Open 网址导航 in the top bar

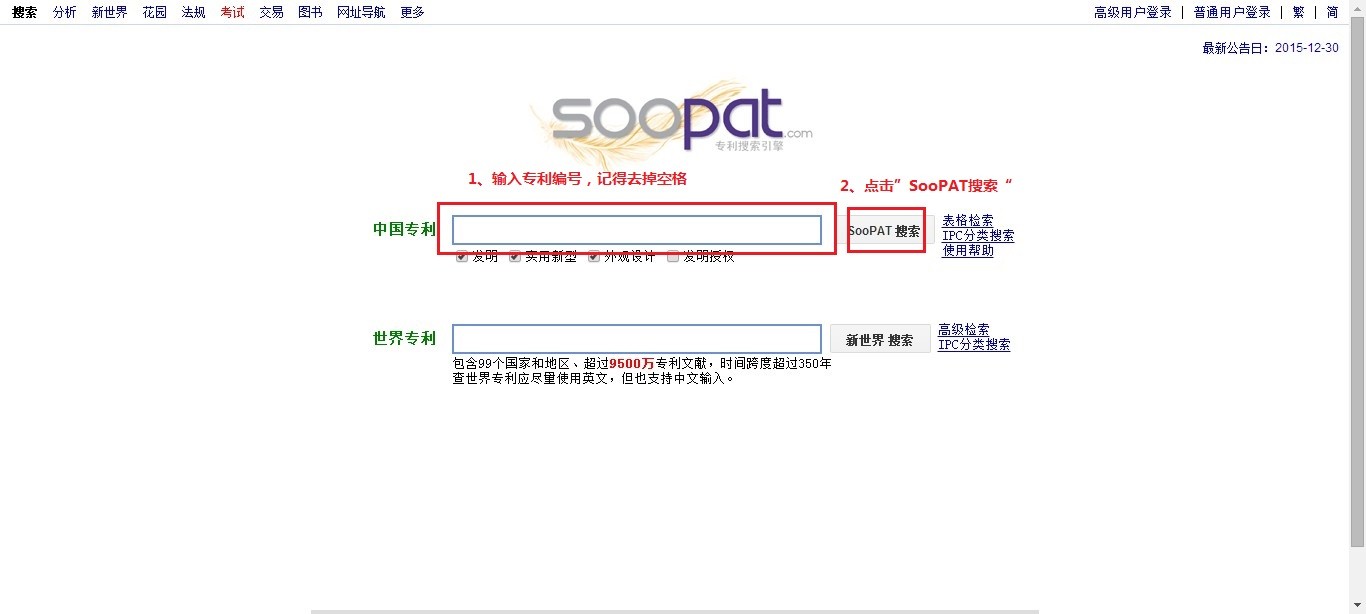coord(361,12)
